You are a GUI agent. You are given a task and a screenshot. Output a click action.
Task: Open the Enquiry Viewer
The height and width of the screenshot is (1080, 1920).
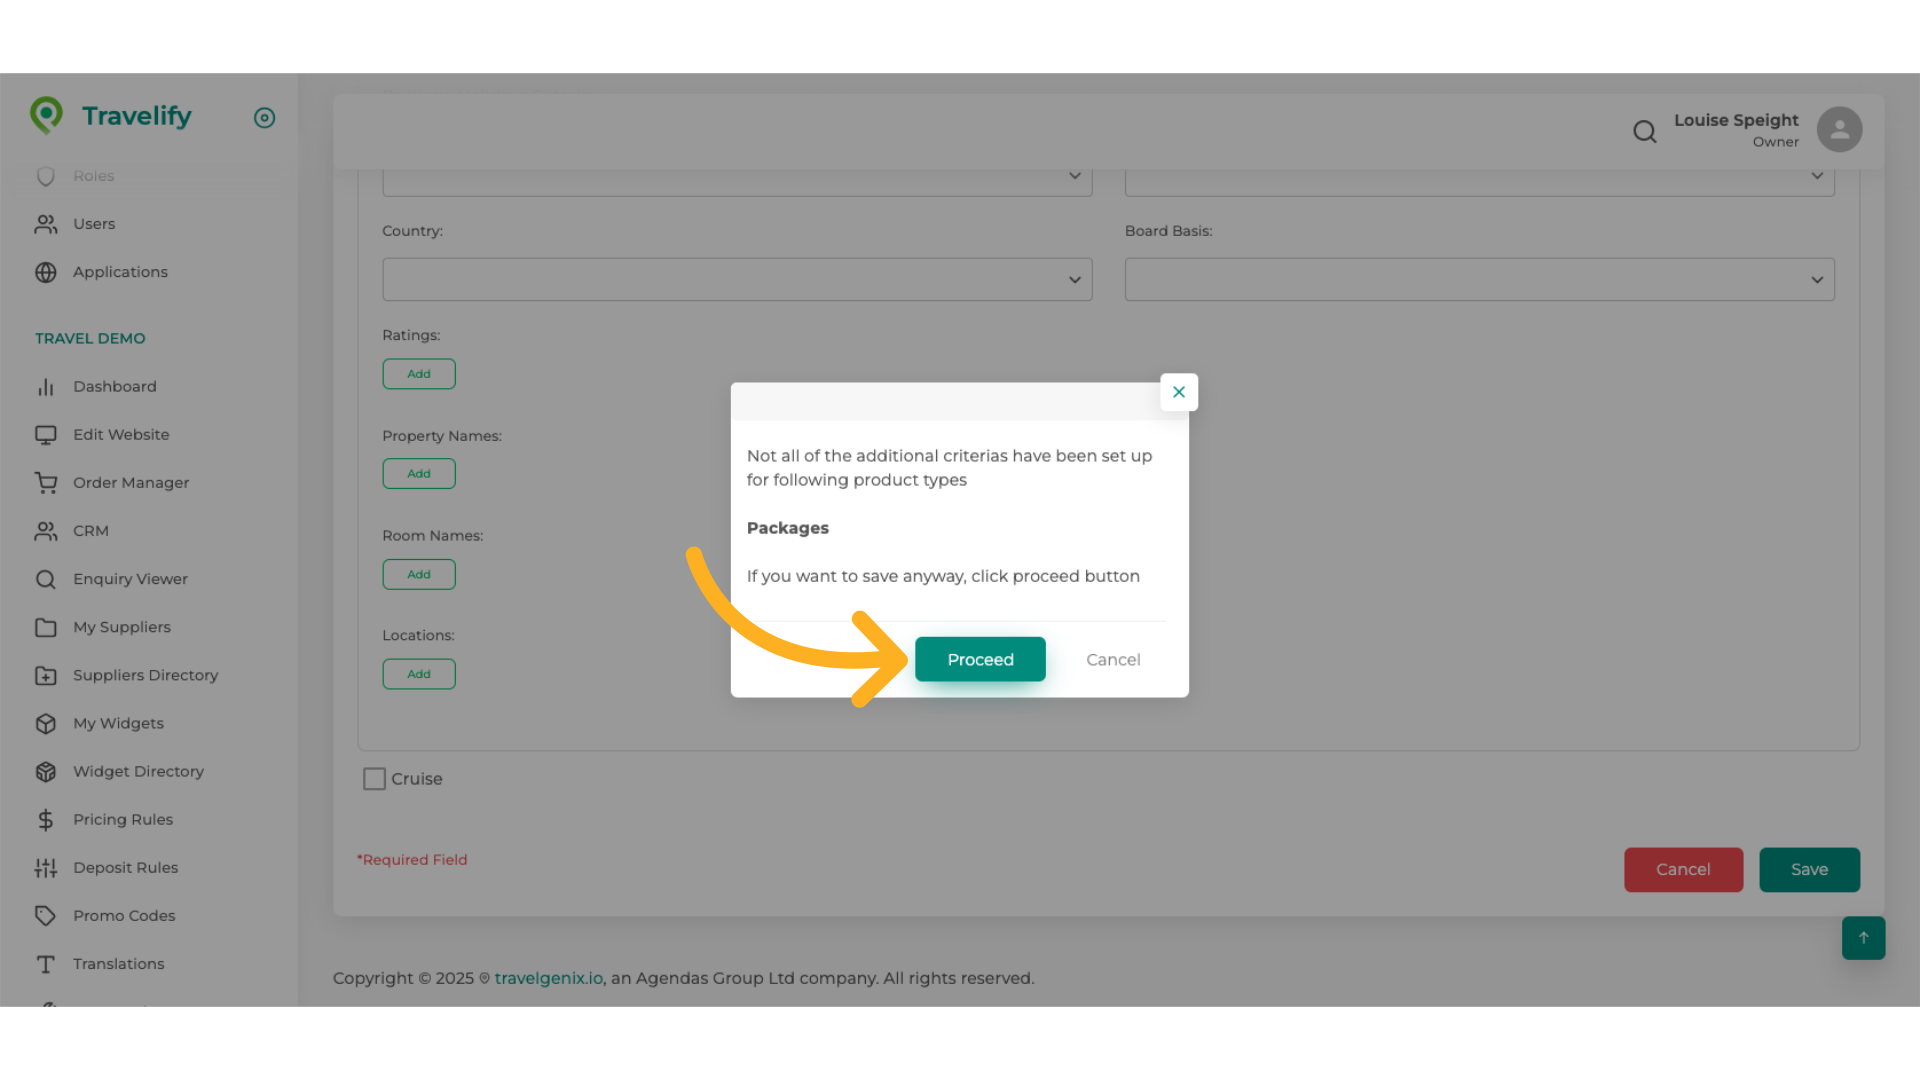(130, 578)
